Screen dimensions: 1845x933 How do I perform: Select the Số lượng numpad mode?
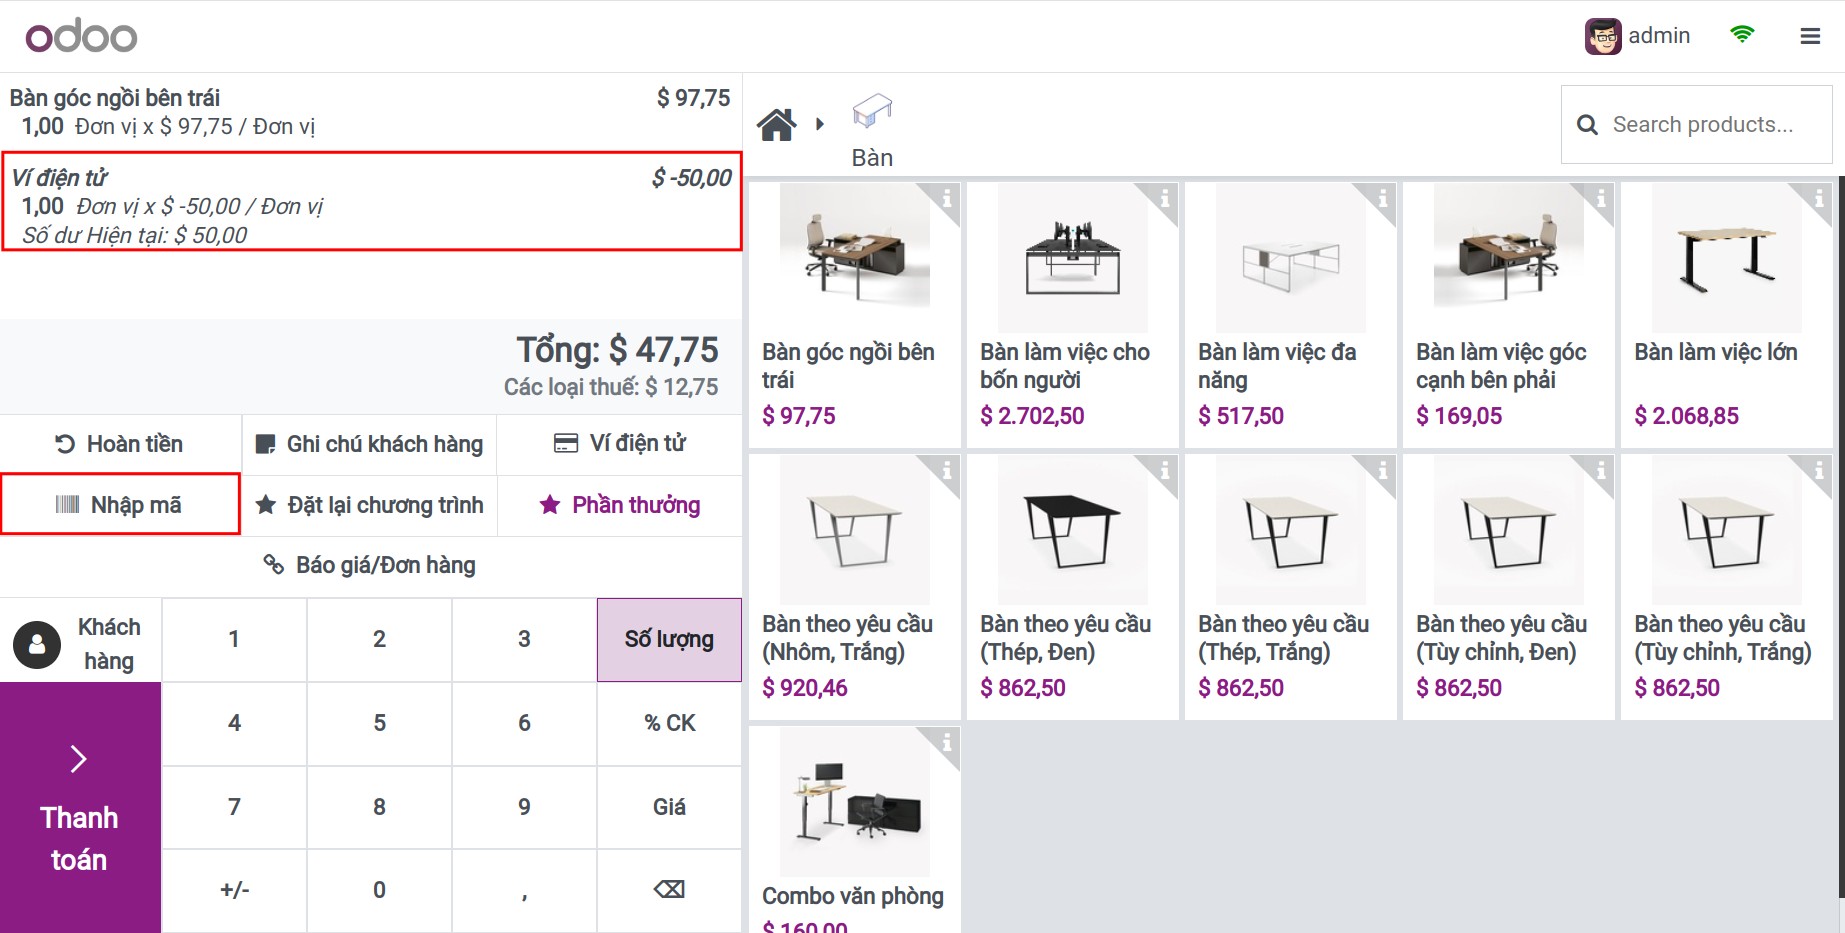point(669,640)
